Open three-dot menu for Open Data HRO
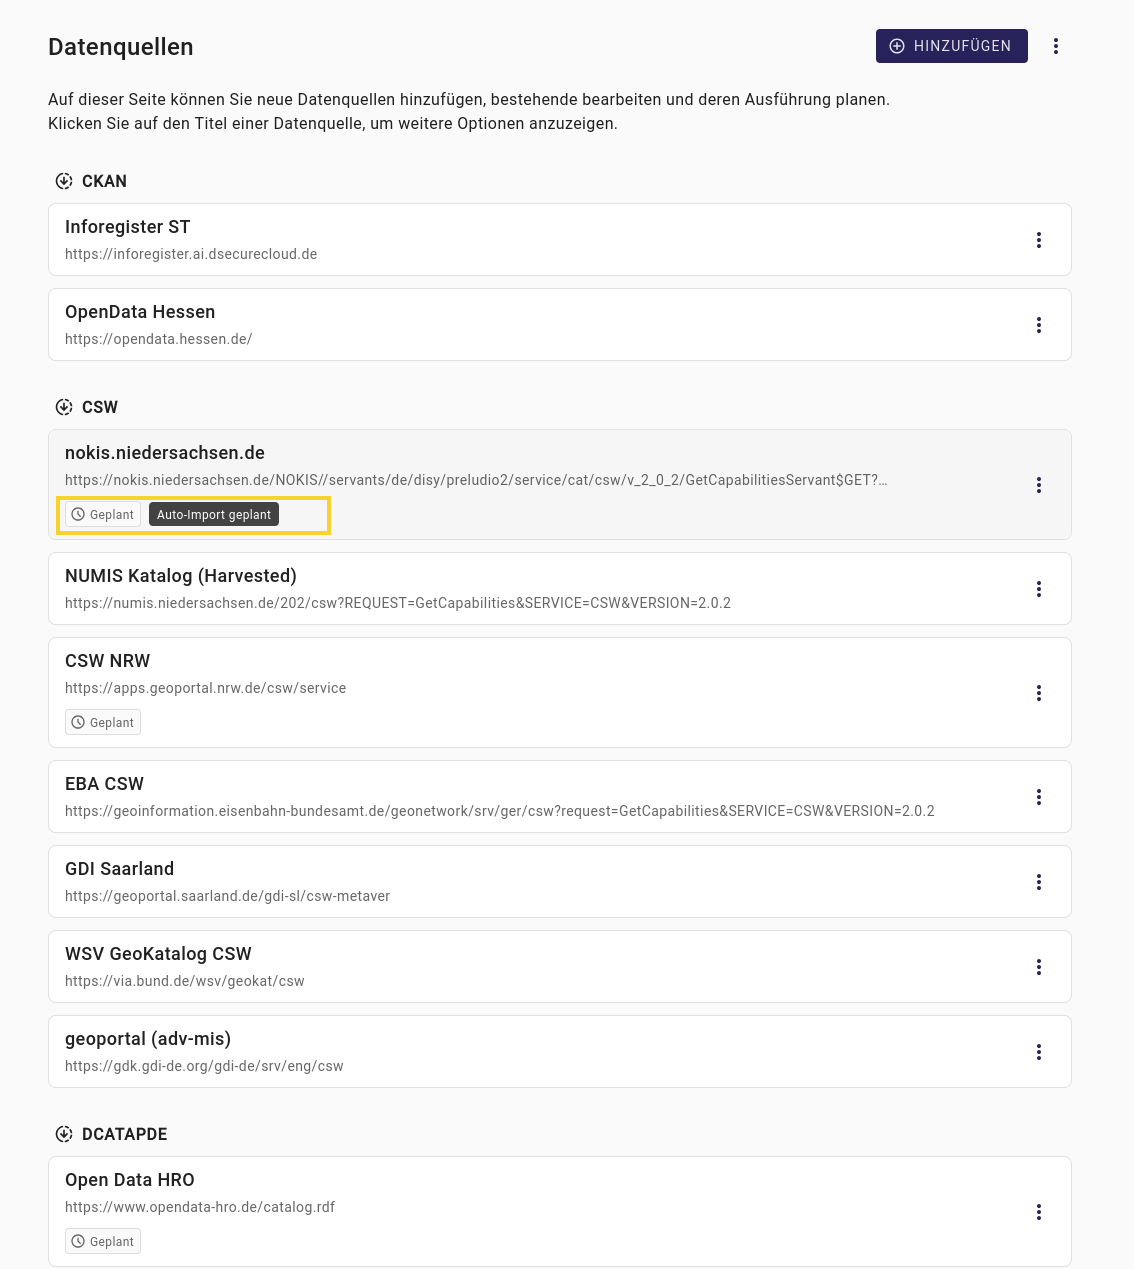The height and width of the screenshot is (1269, 1134). pos(1039,1212)
